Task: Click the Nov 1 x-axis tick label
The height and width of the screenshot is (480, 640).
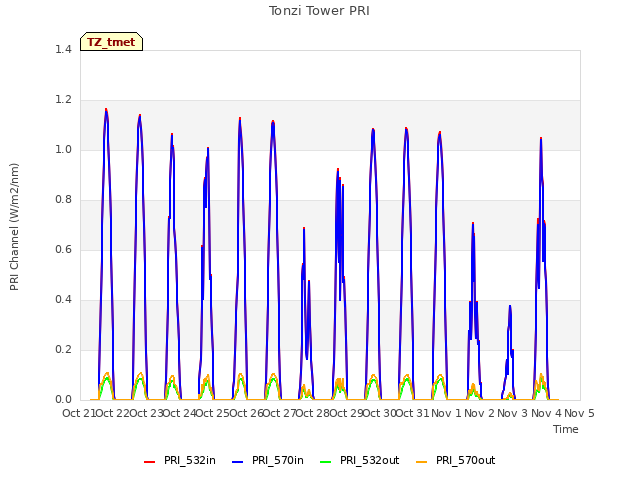Action: click(x=446, y=413)
